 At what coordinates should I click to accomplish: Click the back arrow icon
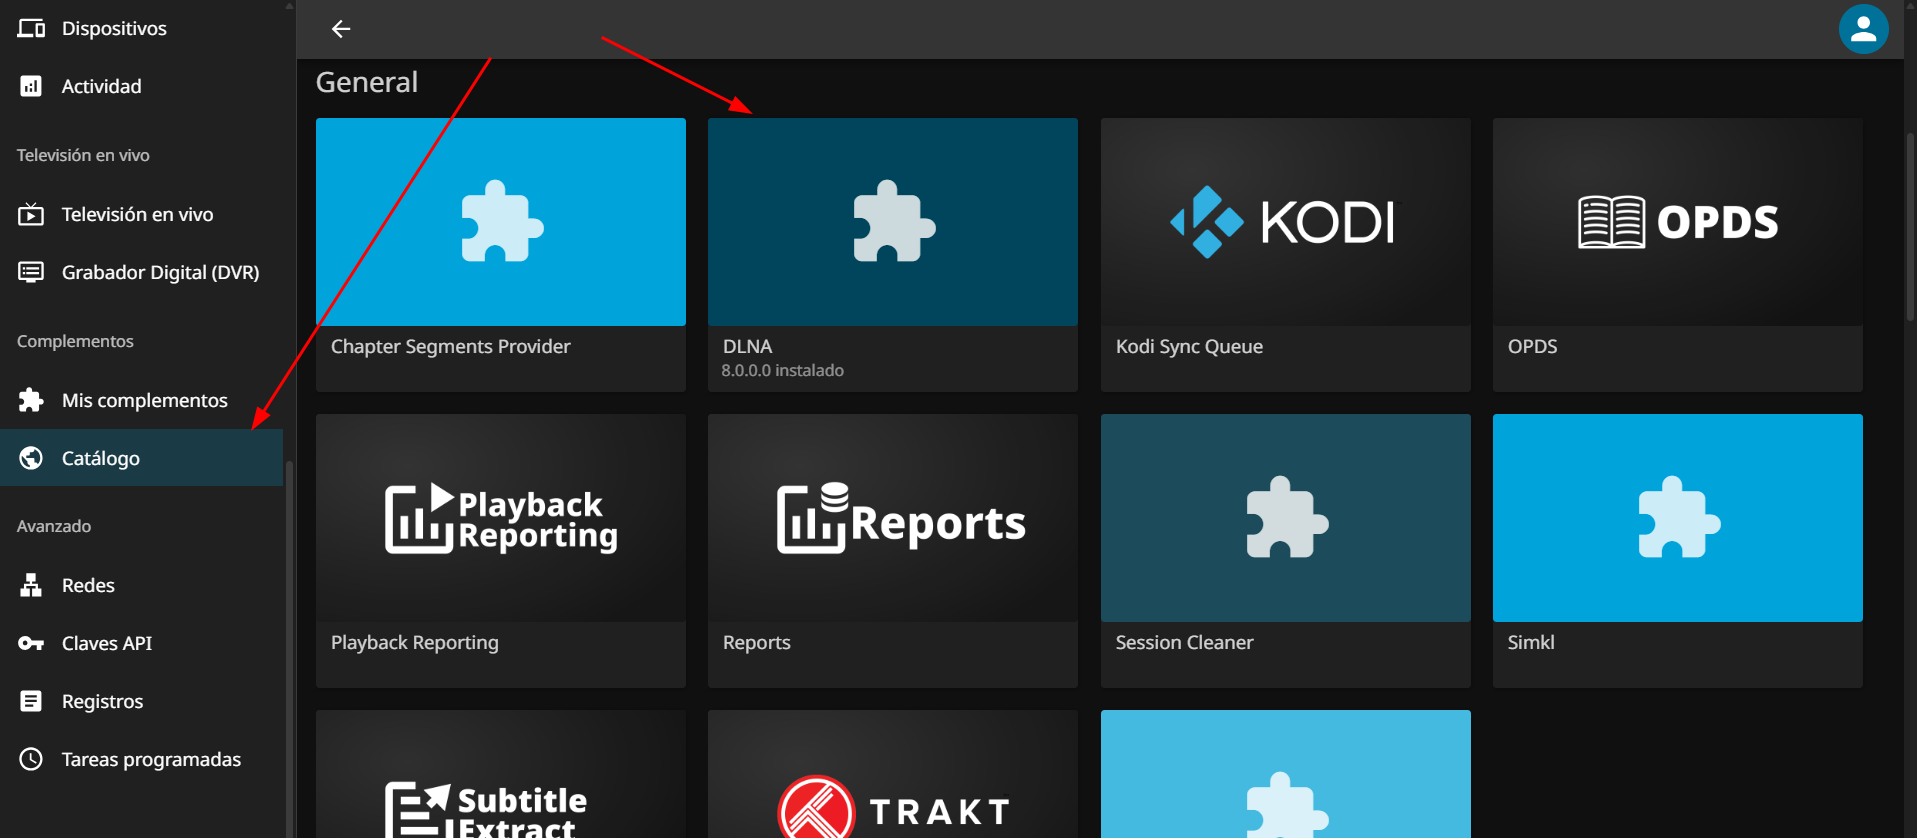341,29
